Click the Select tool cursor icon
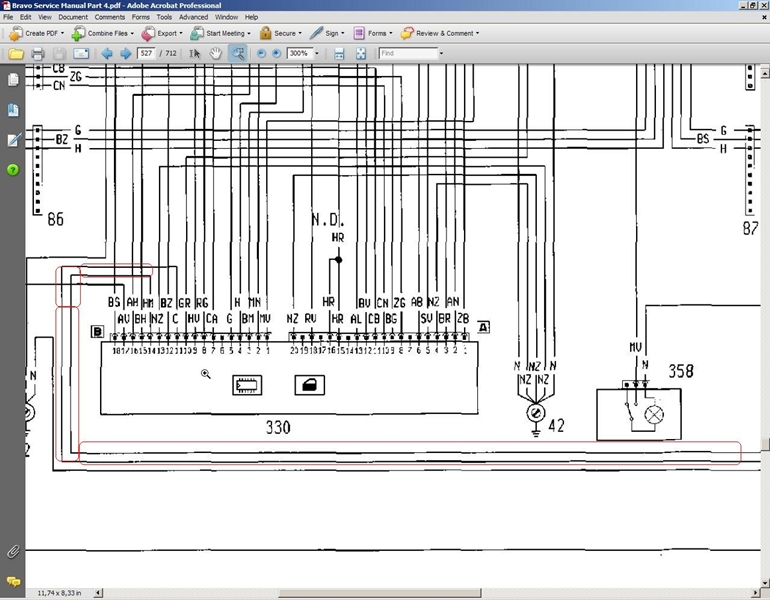 (x=195, y=53)
